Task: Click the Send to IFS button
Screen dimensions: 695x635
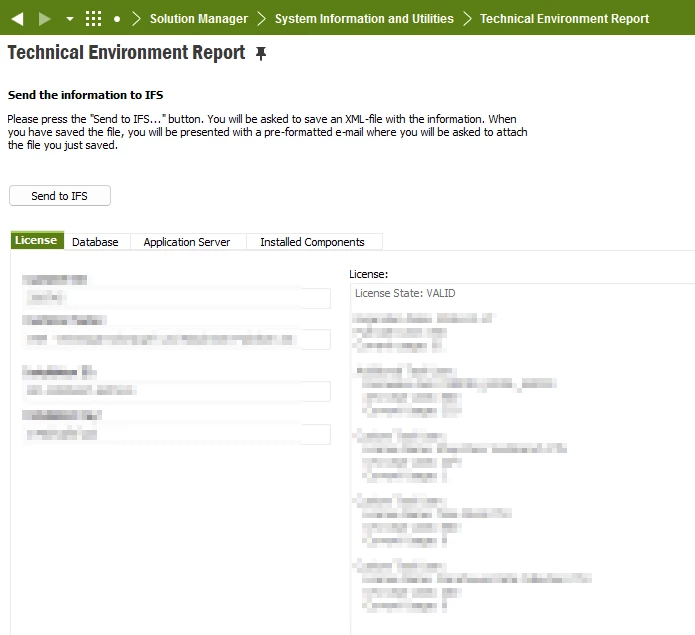Action: 60,195
